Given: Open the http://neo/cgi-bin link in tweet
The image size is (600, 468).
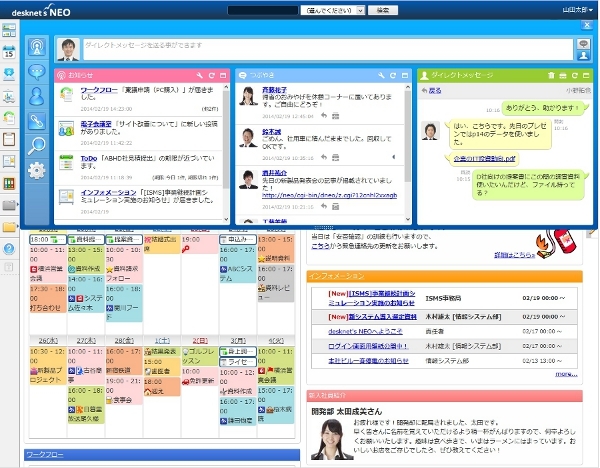Looking at the screenshot, I should click(x=329, y=195).
